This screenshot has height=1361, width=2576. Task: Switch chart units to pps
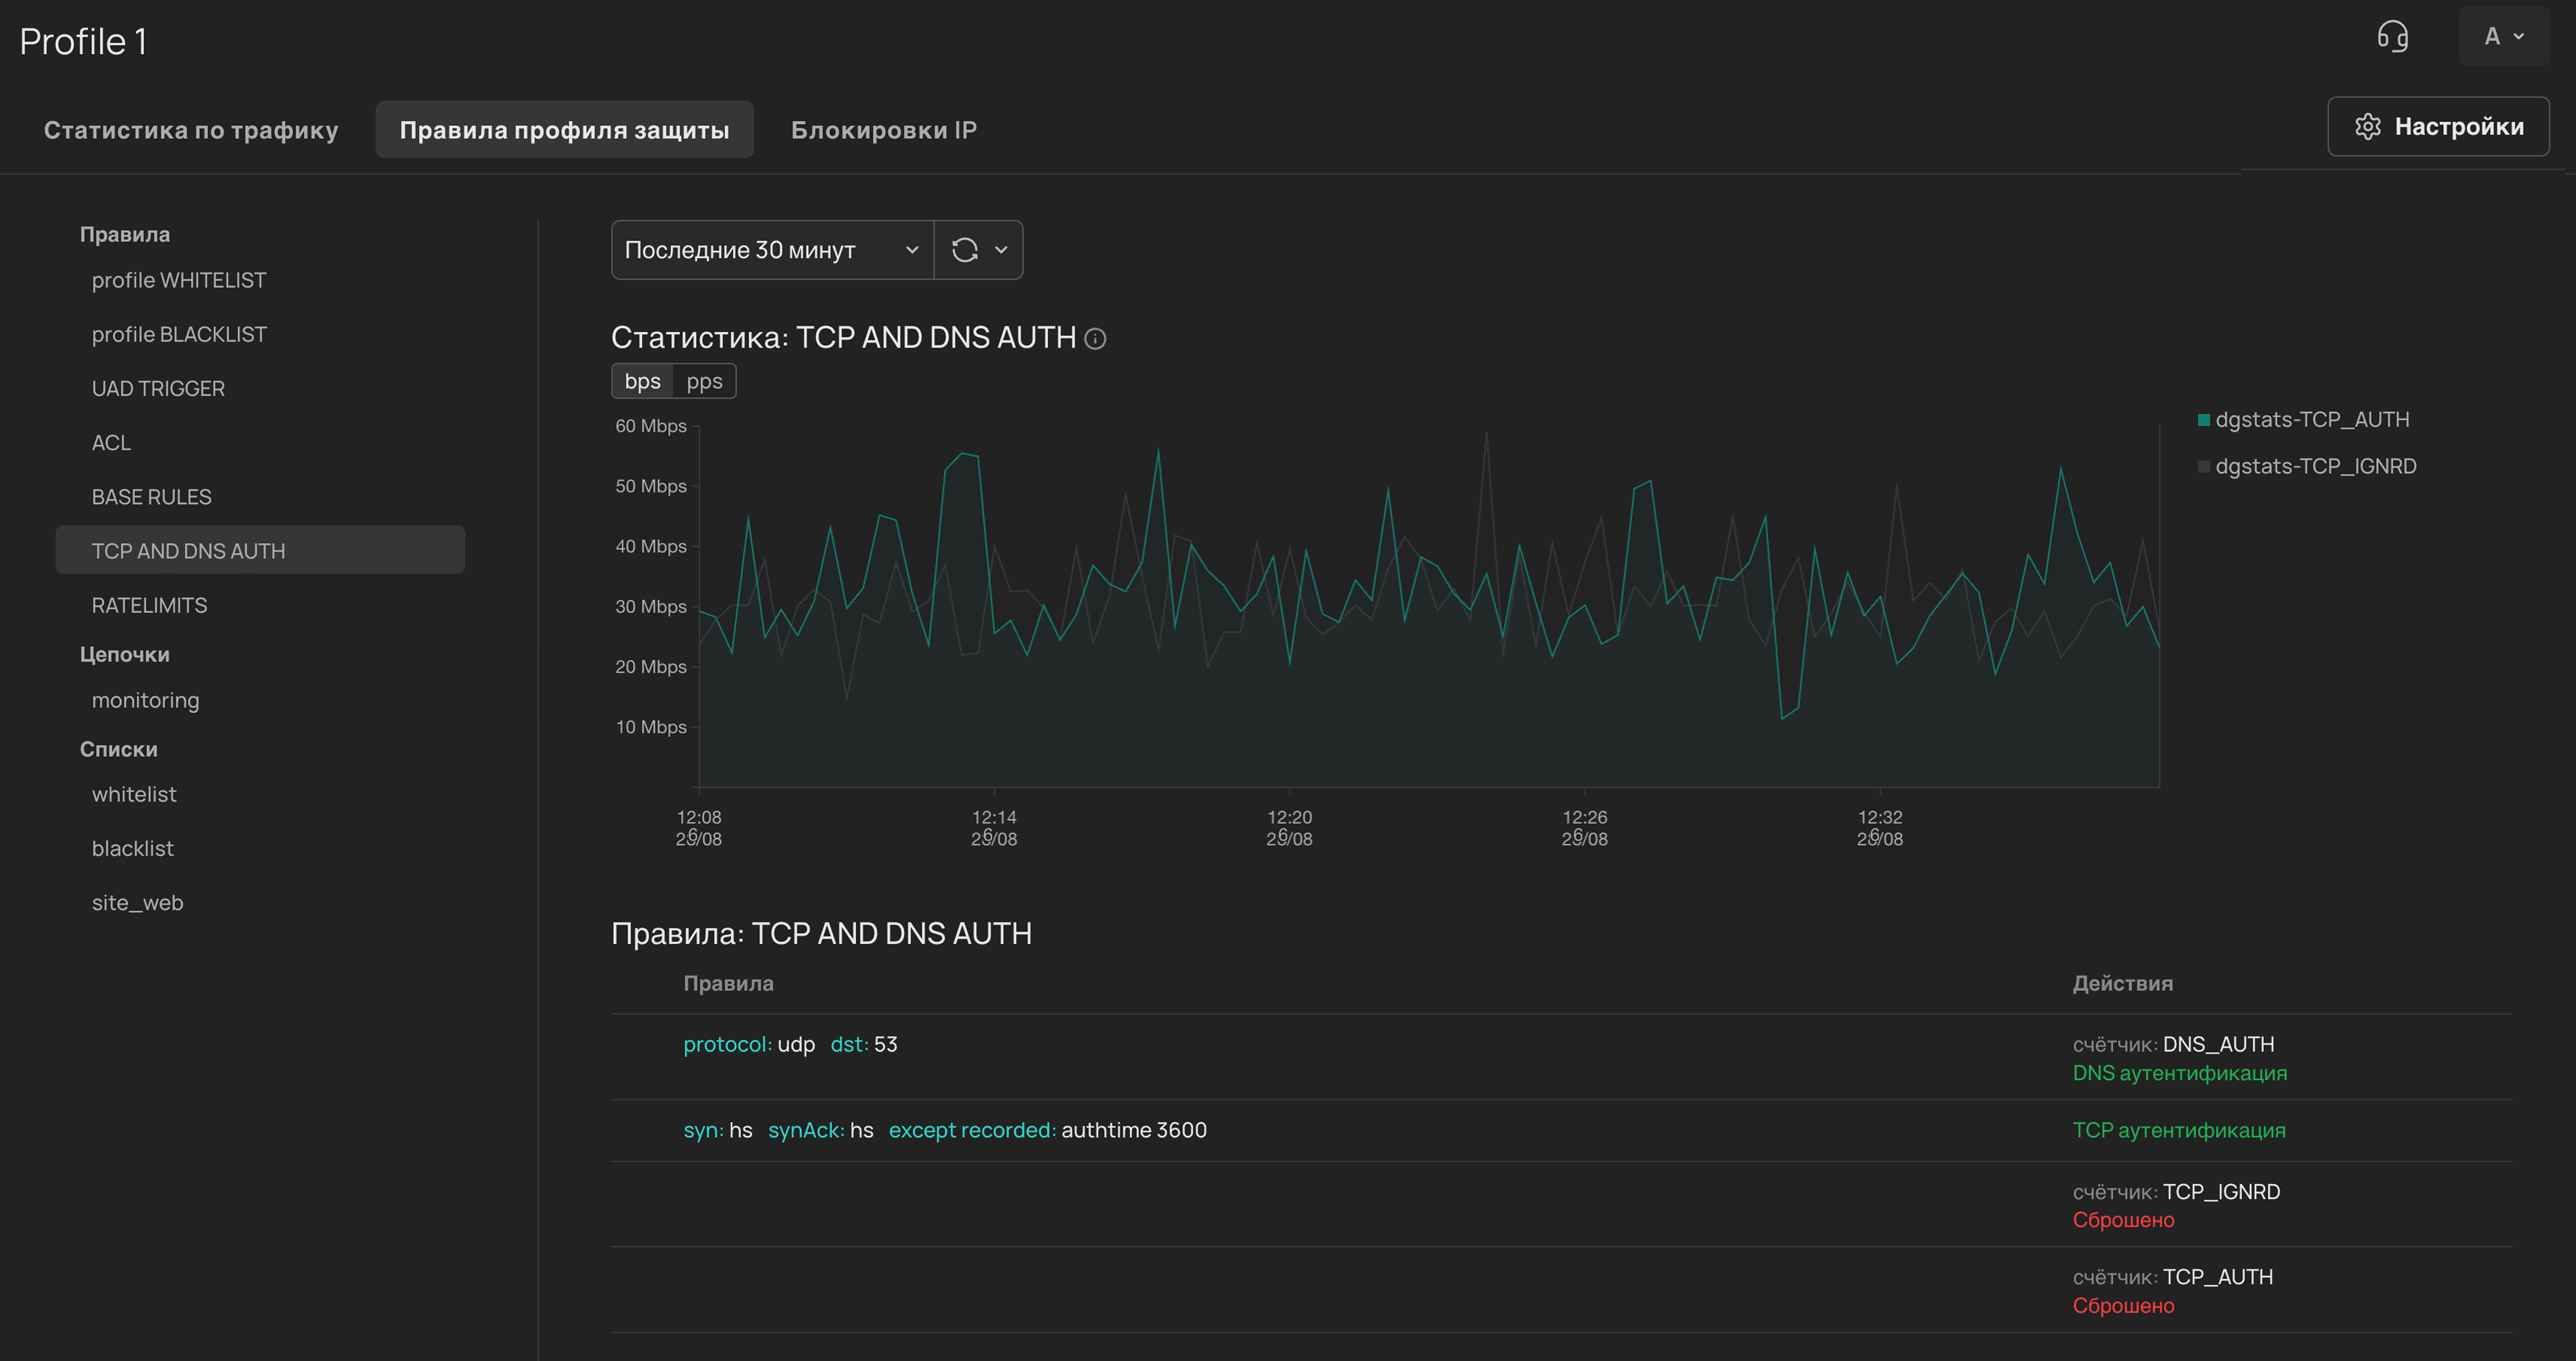click(704, 381)
